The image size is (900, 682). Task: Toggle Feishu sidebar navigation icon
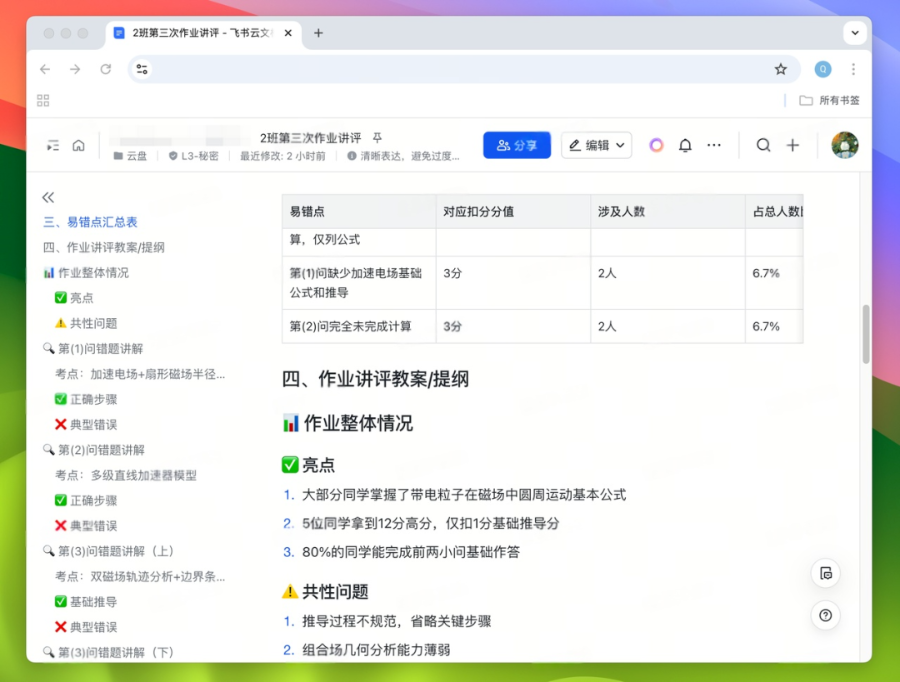pyautogui.click(x=53, y=145)
